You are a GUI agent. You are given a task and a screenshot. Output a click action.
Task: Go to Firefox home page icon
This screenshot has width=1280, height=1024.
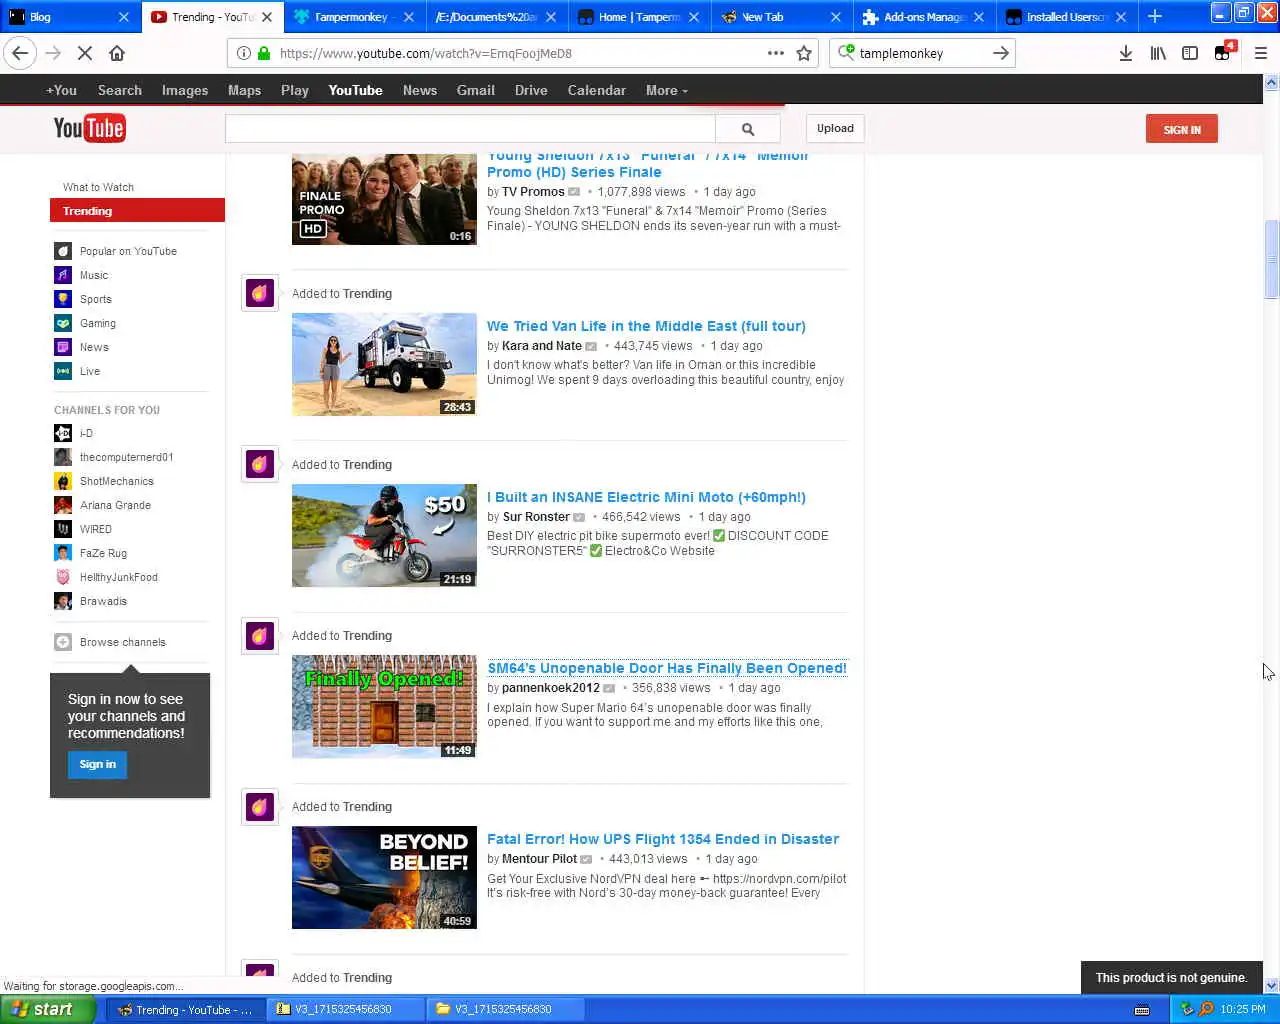pyautogui.click(x=117, y=53)
